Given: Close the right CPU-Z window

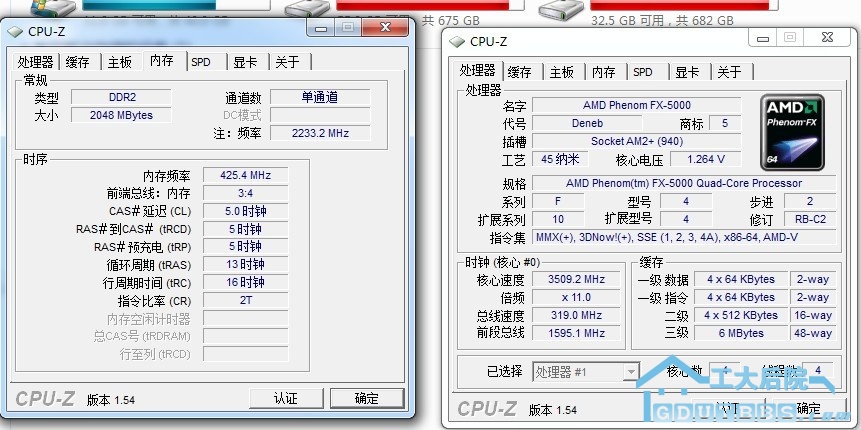Looking at the screenshot, I should 828,37.
